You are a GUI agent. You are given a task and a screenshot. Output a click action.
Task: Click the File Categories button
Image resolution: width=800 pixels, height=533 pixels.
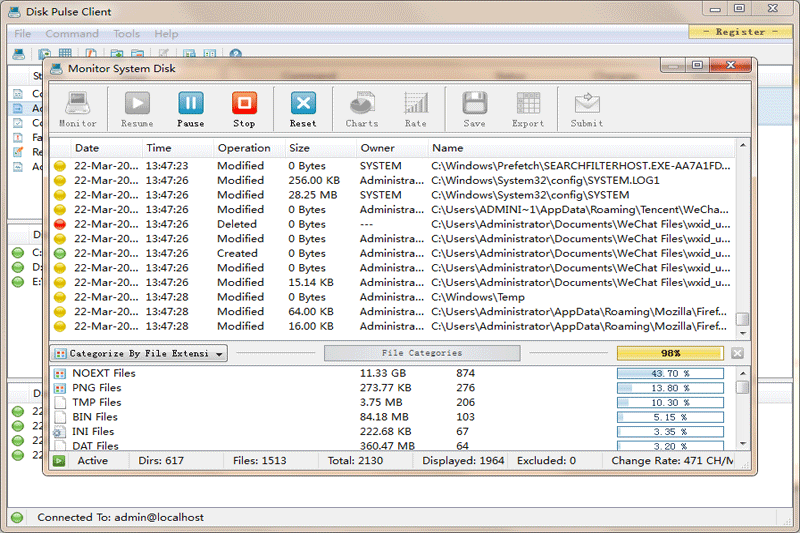pos(422,353)
